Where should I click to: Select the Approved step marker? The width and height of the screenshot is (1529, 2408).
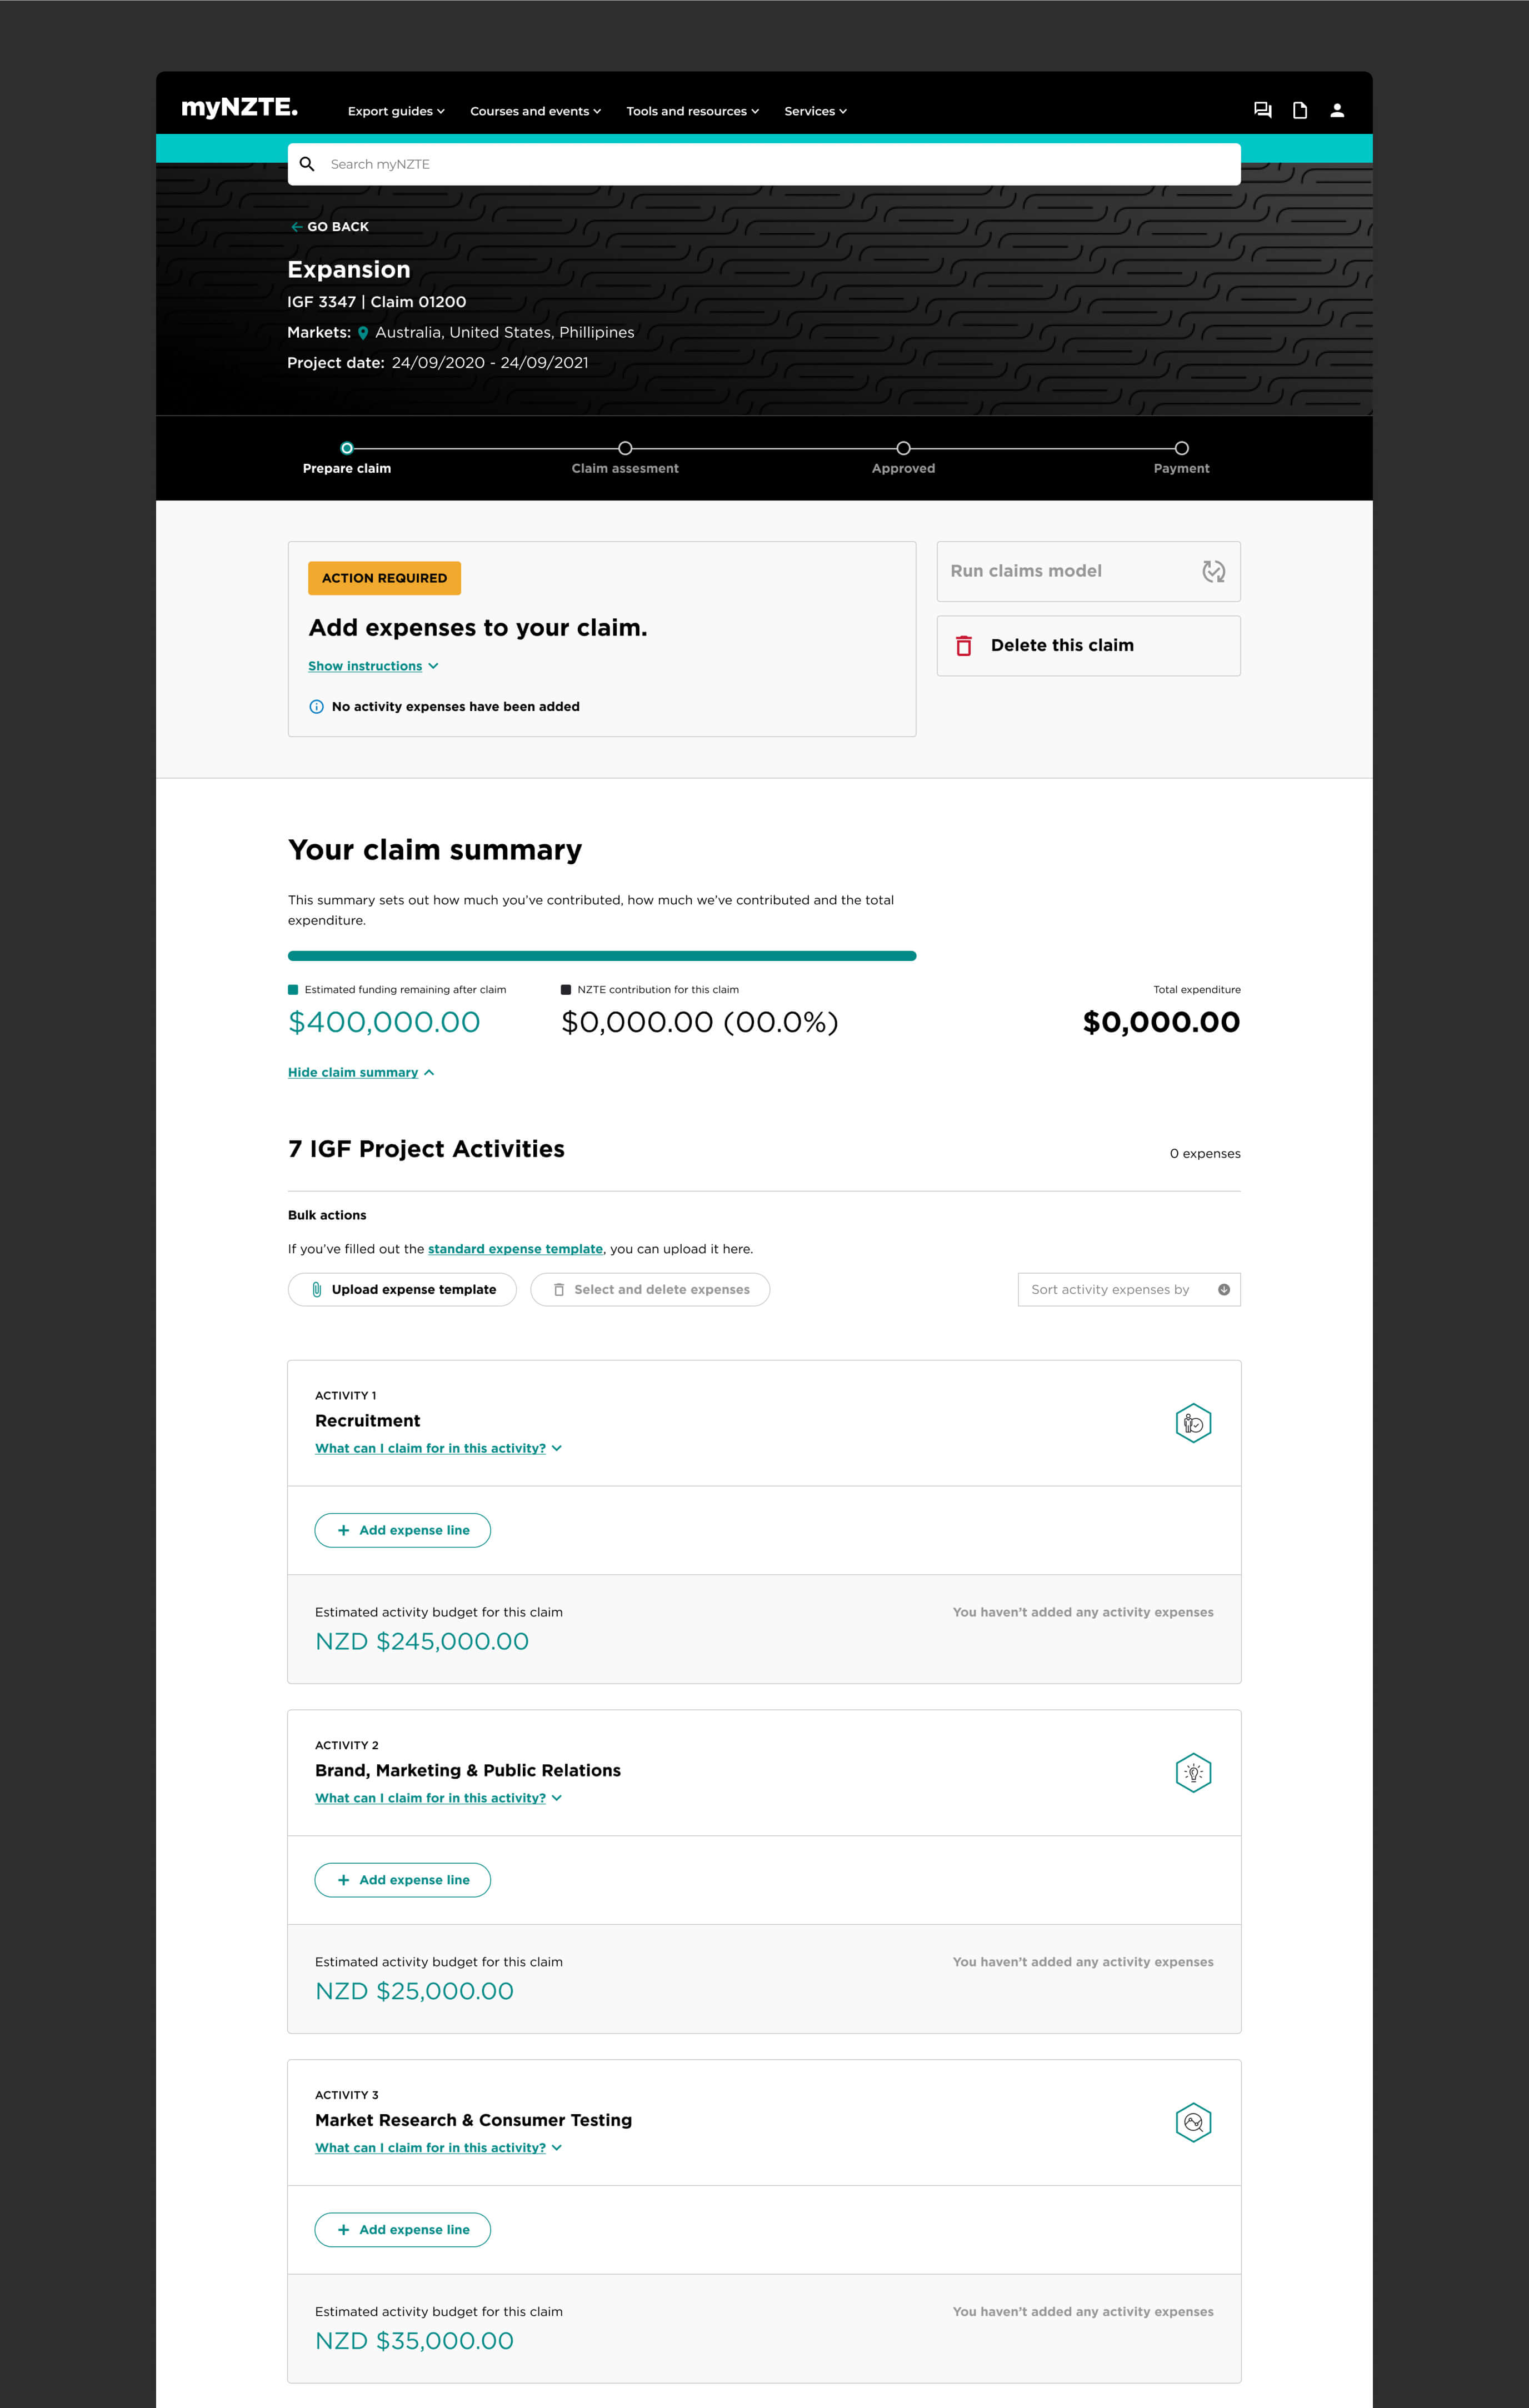click(903, 448)
